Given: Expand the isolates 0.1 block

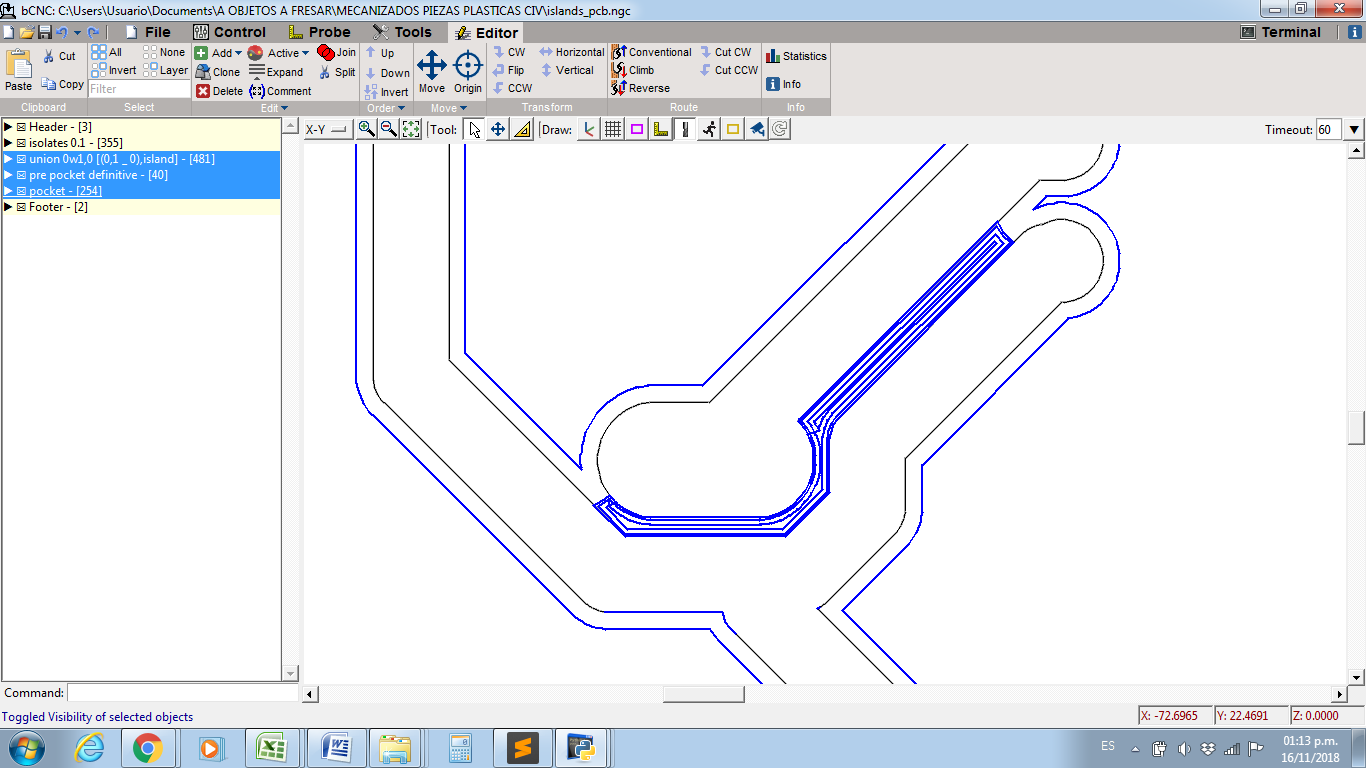Looking at the screenshot, I should pyautogui.click(x=8, y=143).
